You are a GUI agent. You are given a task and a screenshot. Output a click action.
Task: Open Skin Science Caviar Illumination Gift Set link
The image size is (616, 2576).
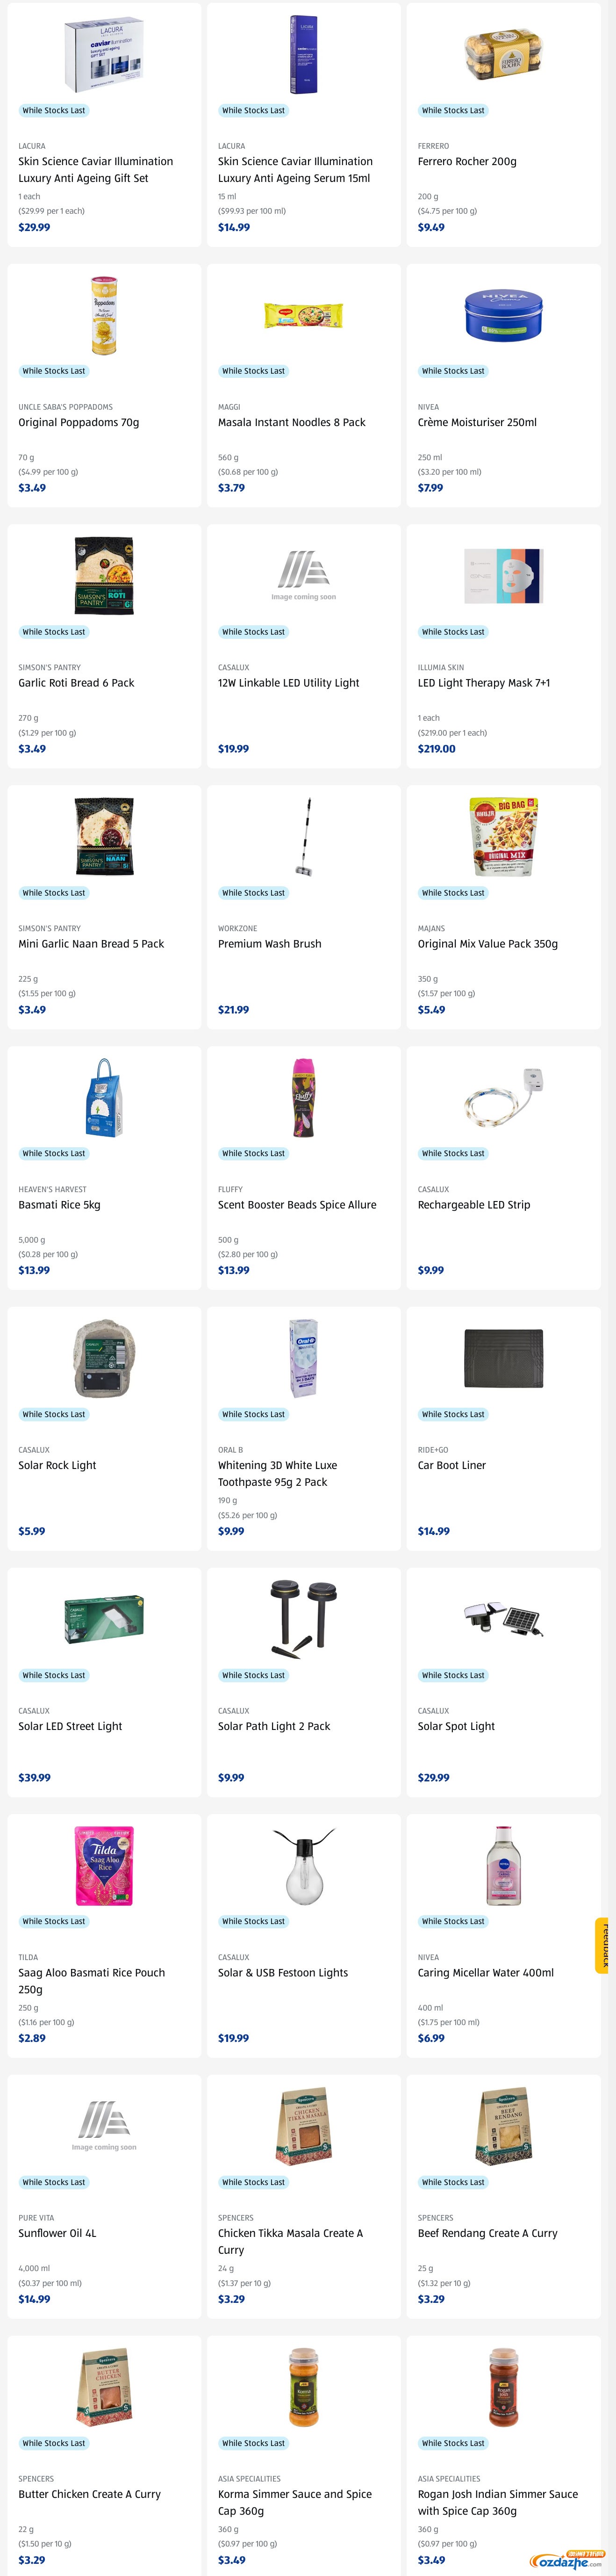[95, 170]
